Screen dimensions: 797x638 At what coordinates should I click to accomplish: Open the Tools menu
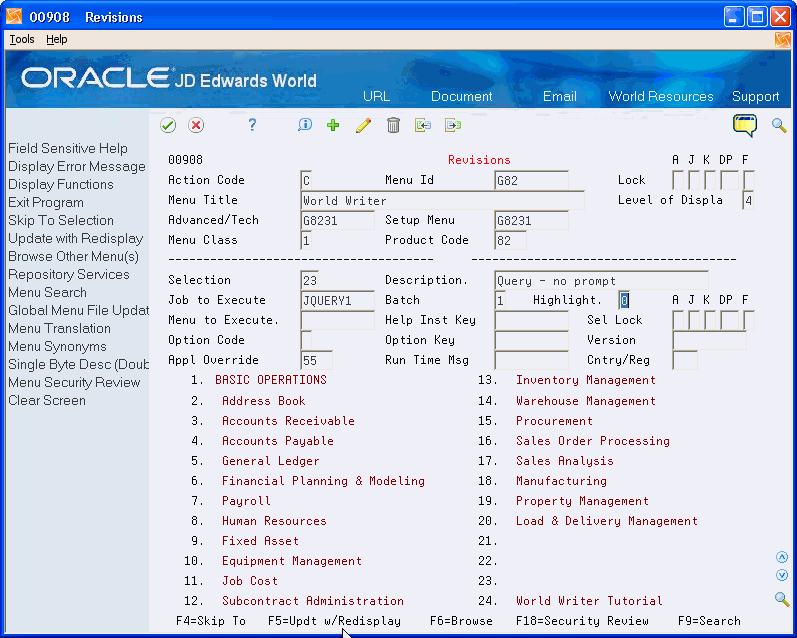(x=22, y=39)
